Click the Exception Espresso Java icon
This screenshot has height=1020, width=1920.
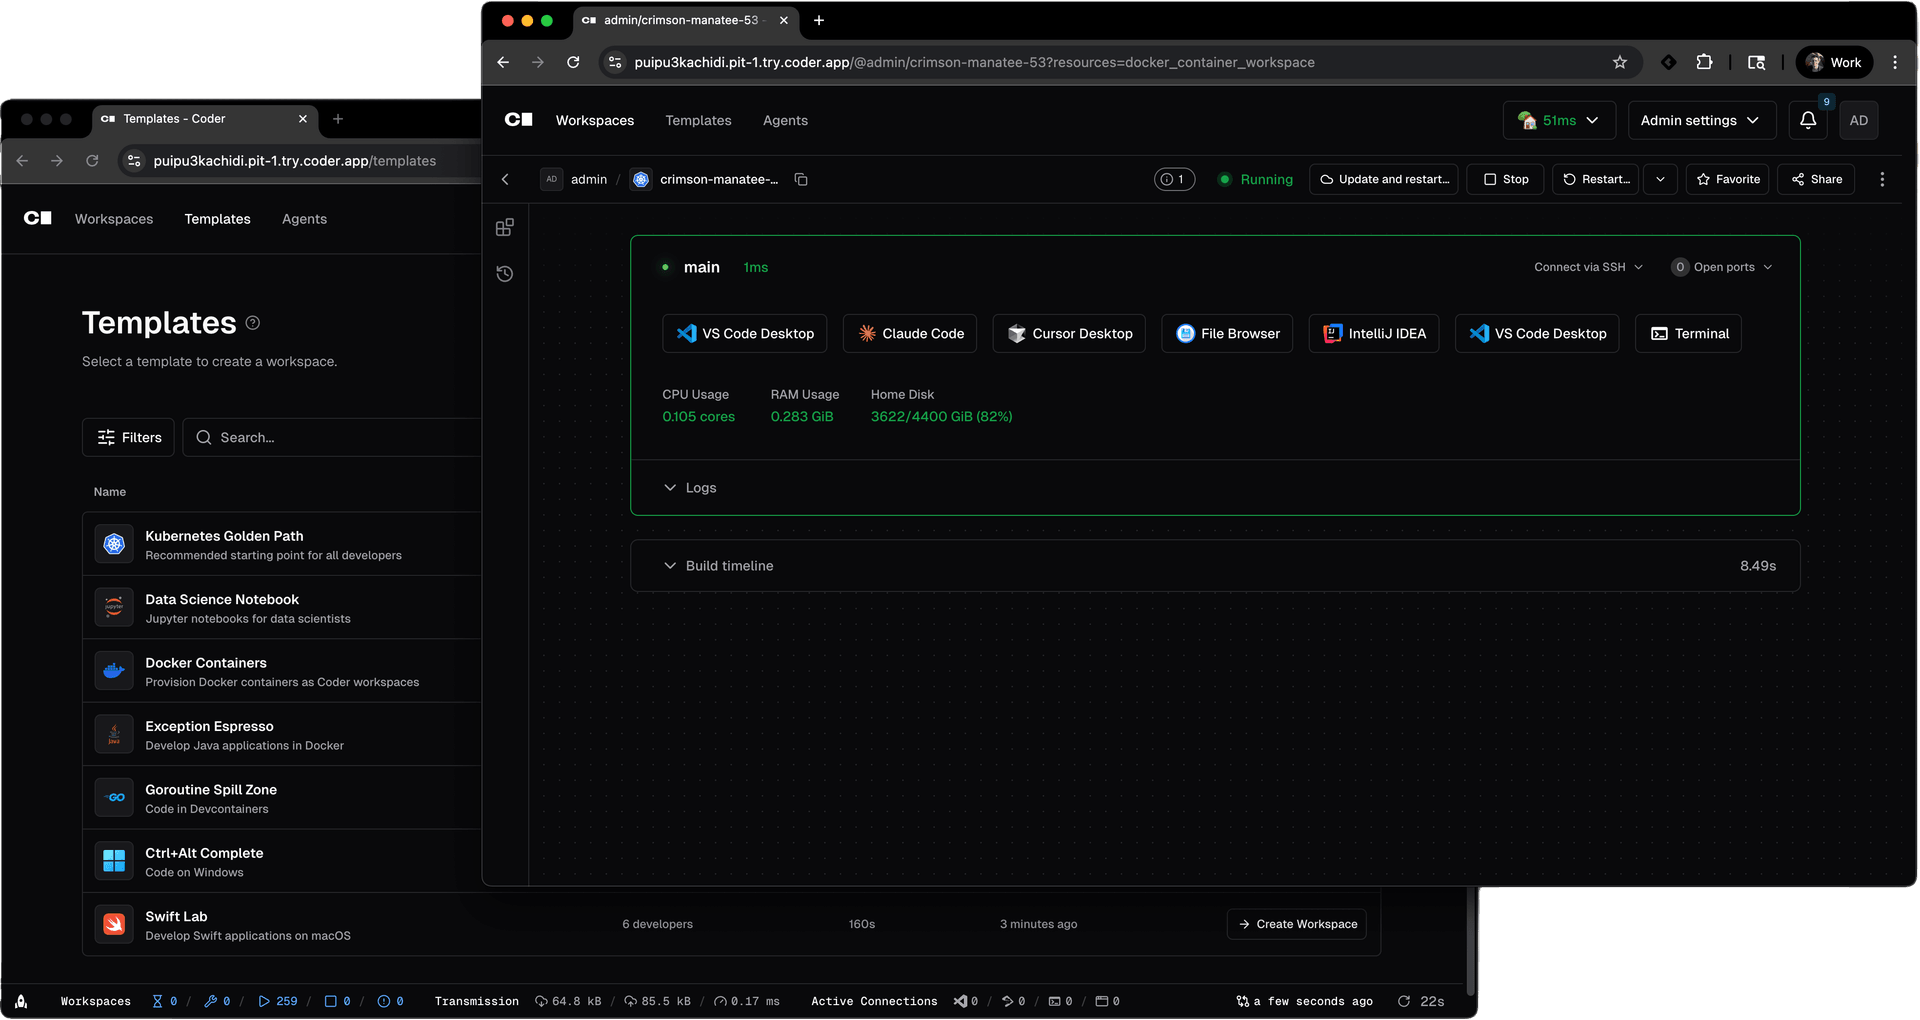pyautogui.click(x=114, y=734)
